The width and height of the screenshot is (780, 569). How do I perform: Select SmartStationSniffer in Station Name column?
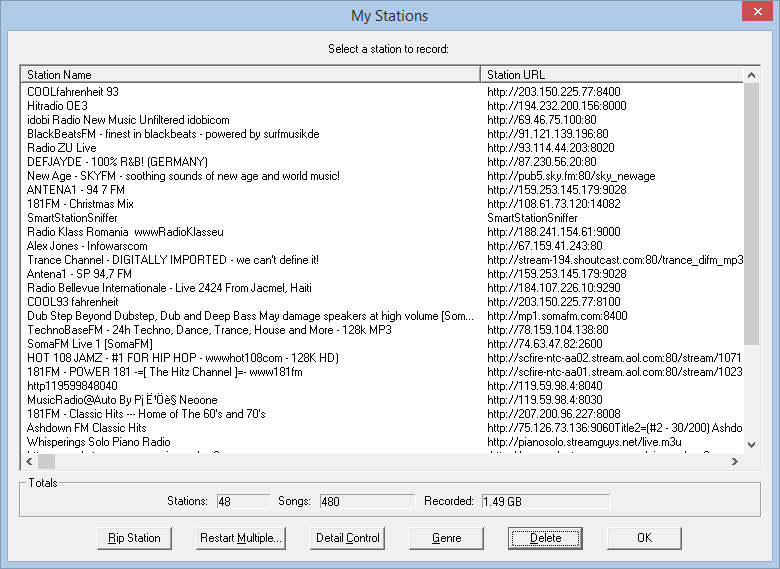point(72,218)
